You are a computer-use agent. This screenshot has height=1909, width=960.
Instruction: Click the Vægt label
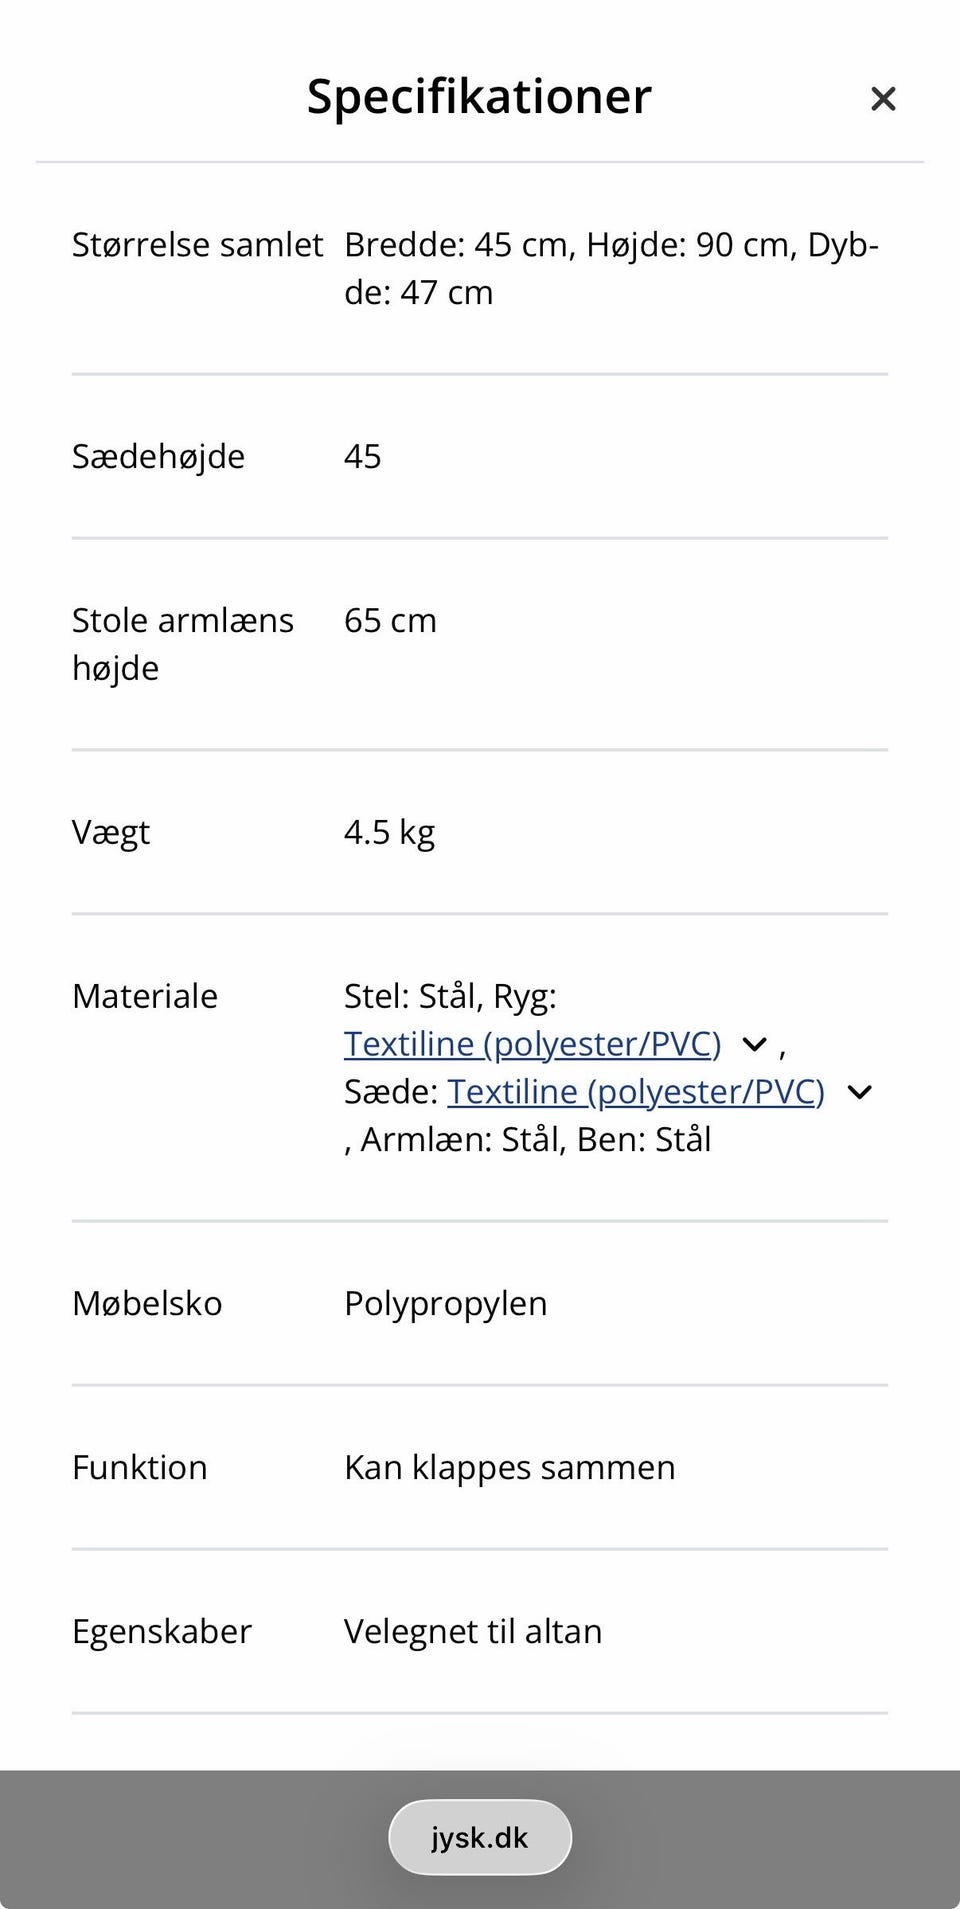[x=111, y=833]
